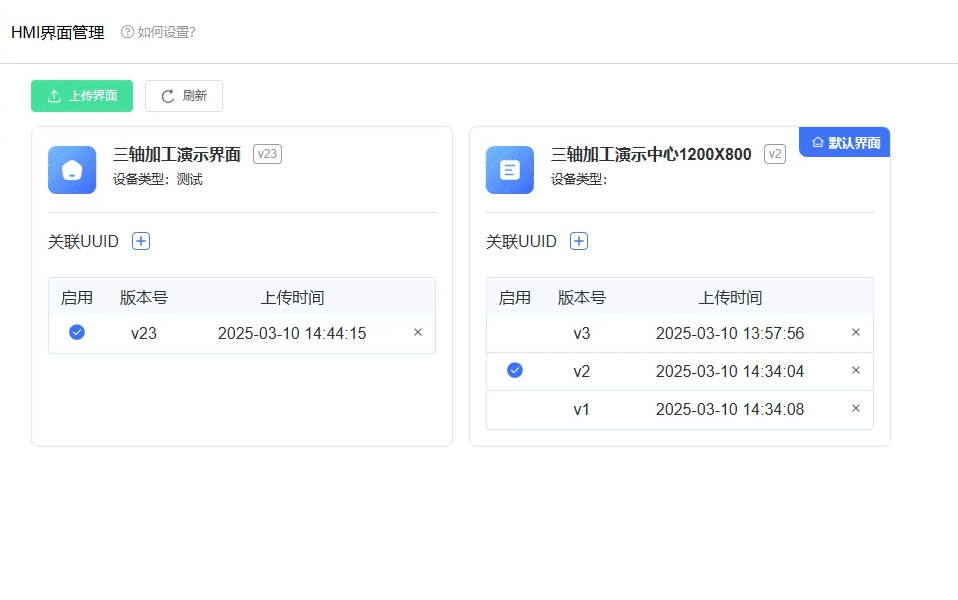This screenshot has width=958, height=600.
Task: Click the 版本号 header in the right table
Action: click(x=582, y=297)
